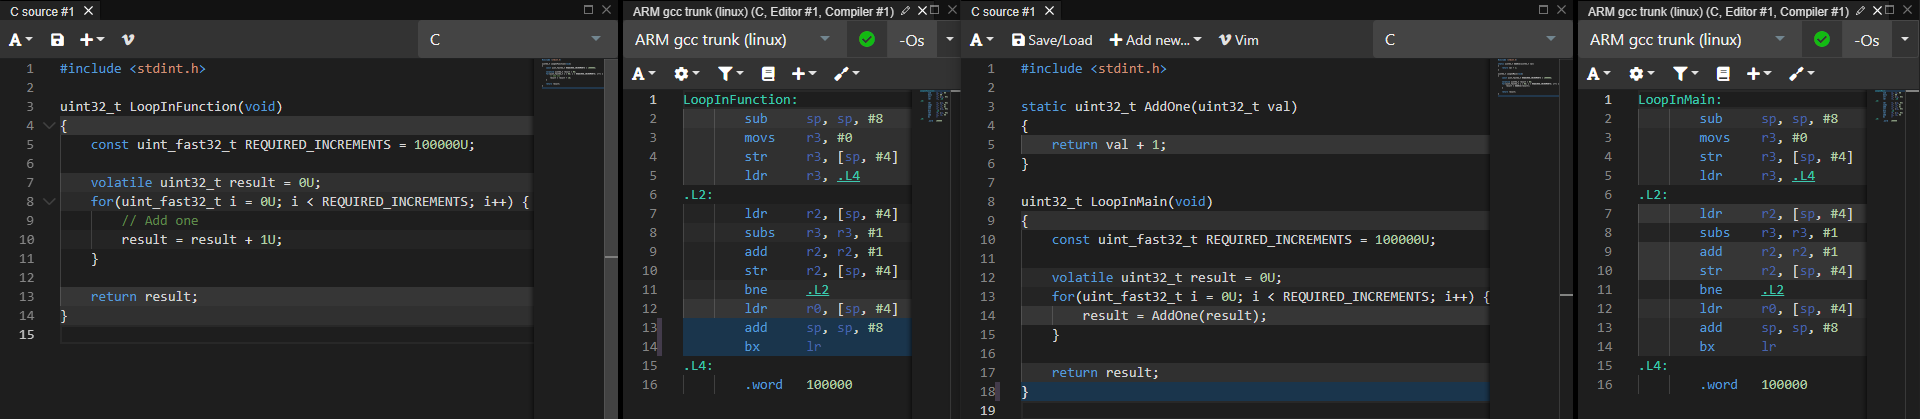Open gear output settings in LoopInFunction assembly pane
1920x419 pixels.
[x=686, y=74]
